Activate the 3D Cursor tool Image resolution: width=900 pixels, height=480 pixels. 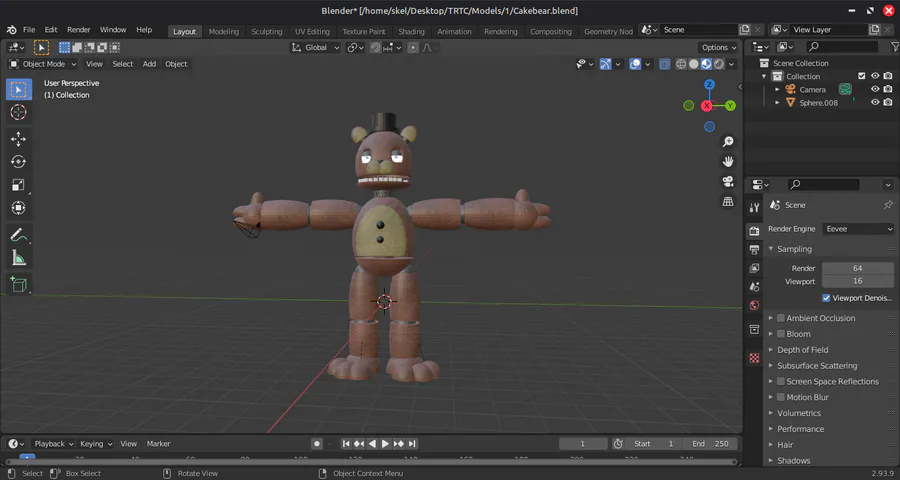click(x=18, y=112)
